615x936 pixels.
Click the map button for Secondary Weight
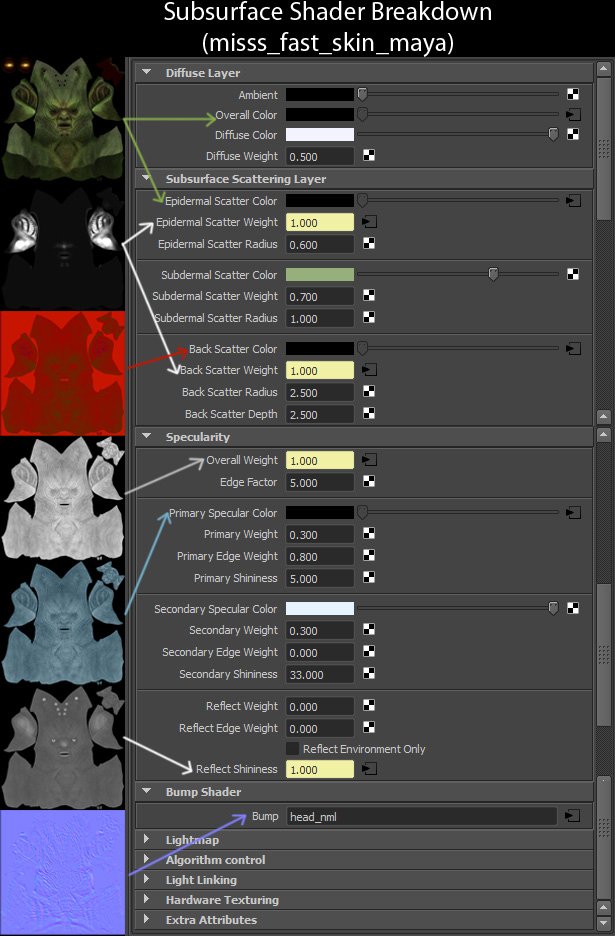[369, 630]
